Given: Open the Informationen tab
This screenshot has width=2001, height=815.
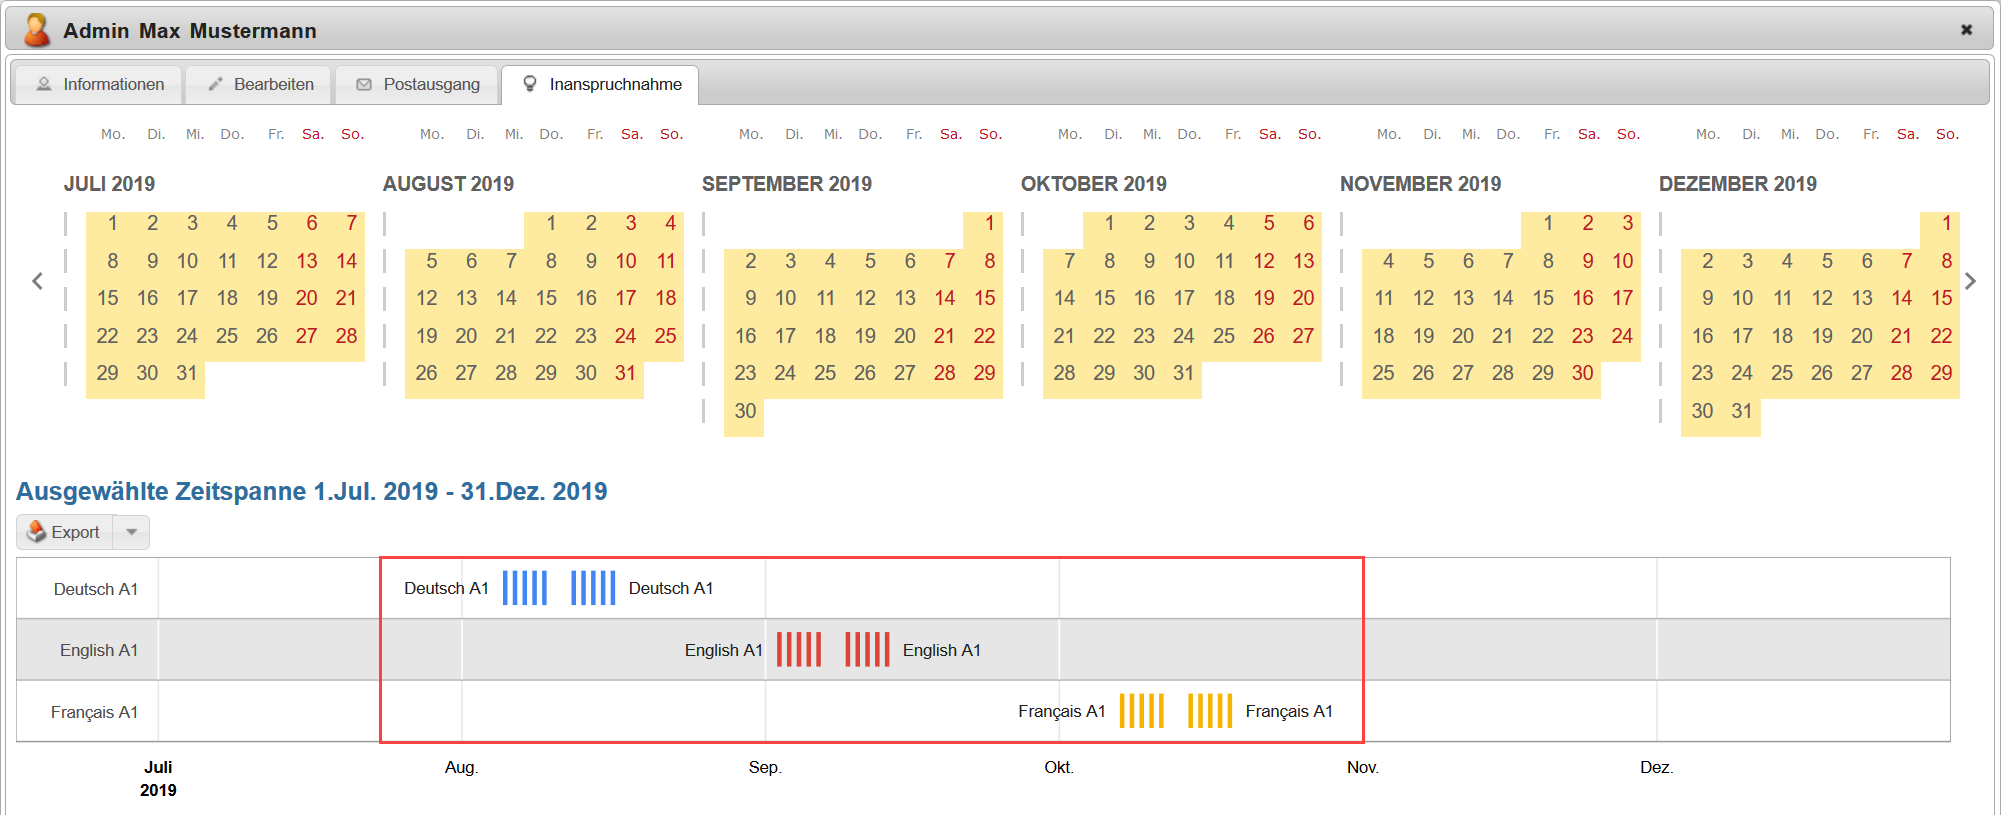Looking at the screenshot, I should (99, 85).
